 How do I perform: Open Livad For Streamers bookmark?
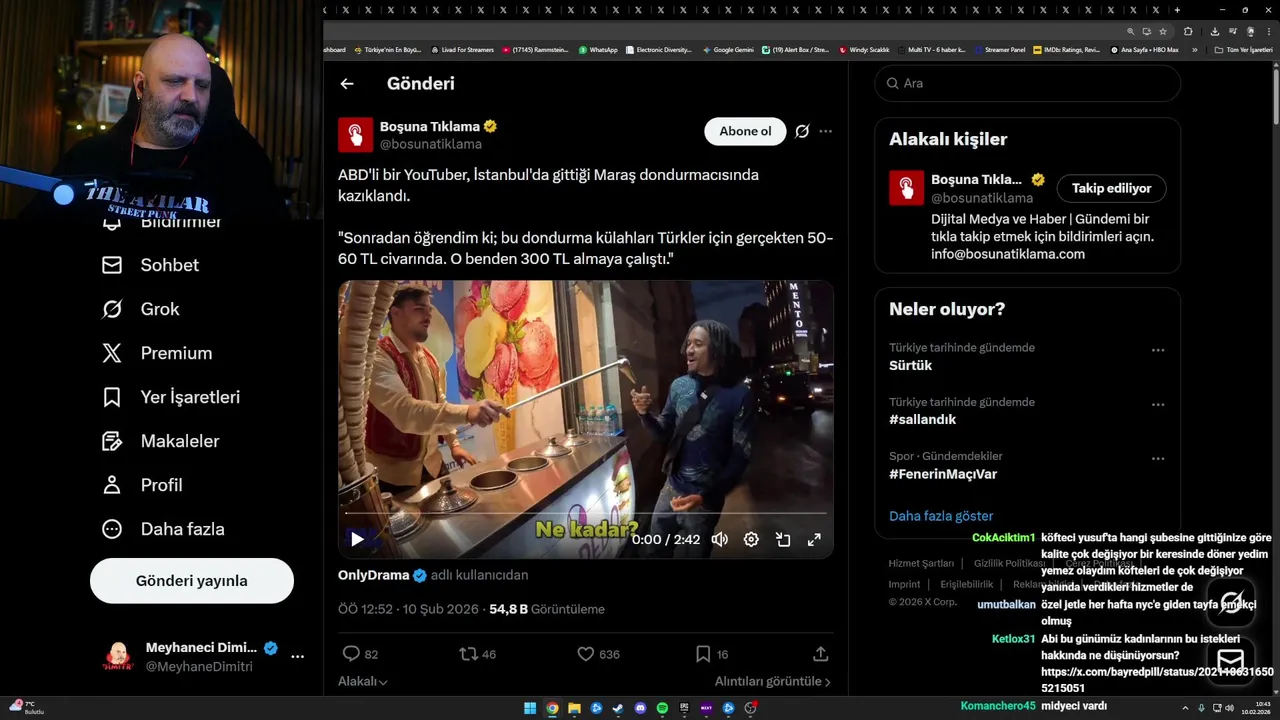(x=462, y=49)
